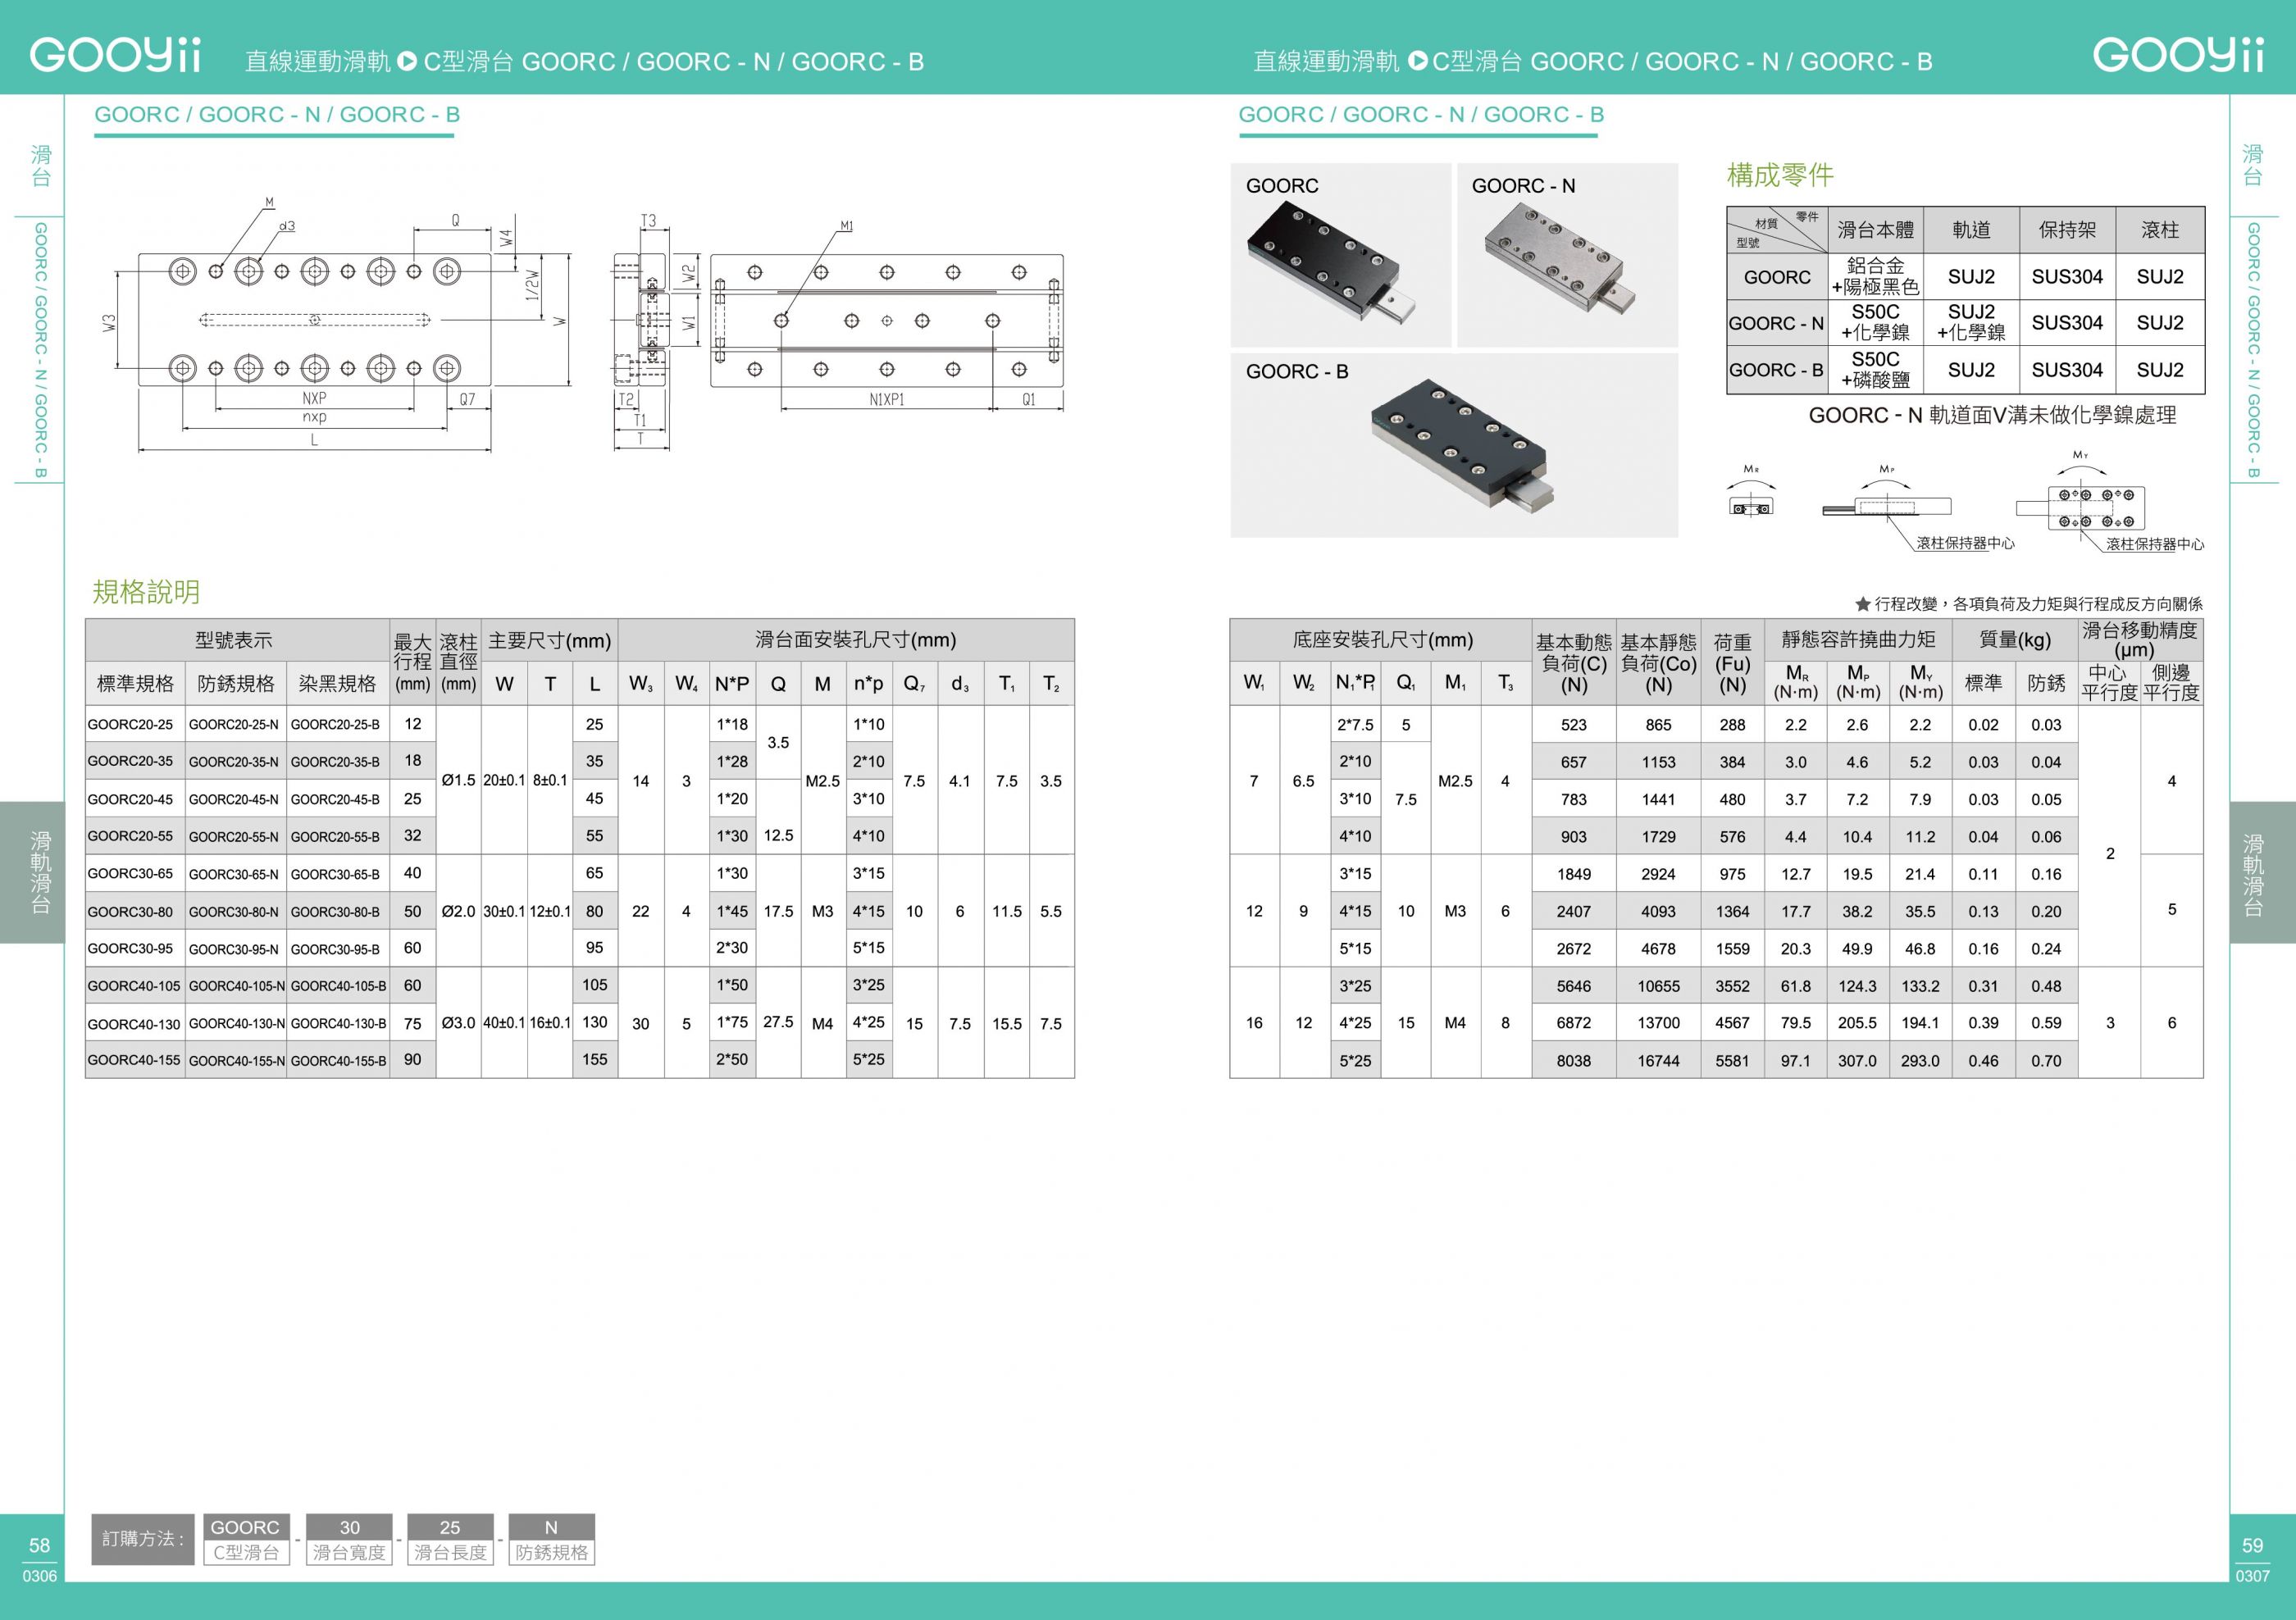
Task: Select the GOORC20-25 standard model cell
Action: coord(135,724)
